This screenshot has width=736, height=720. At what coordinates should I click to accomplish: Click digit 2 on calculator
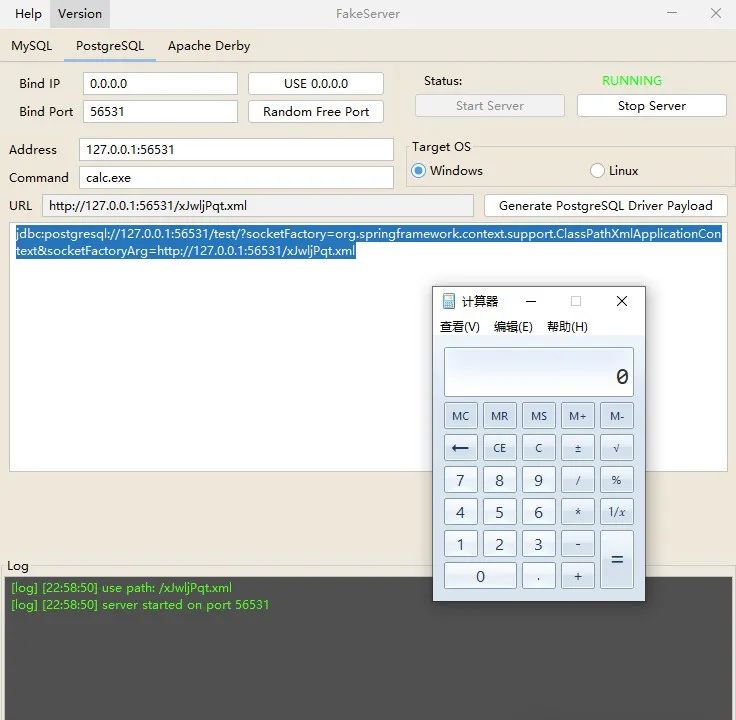[x=499, y=544]
